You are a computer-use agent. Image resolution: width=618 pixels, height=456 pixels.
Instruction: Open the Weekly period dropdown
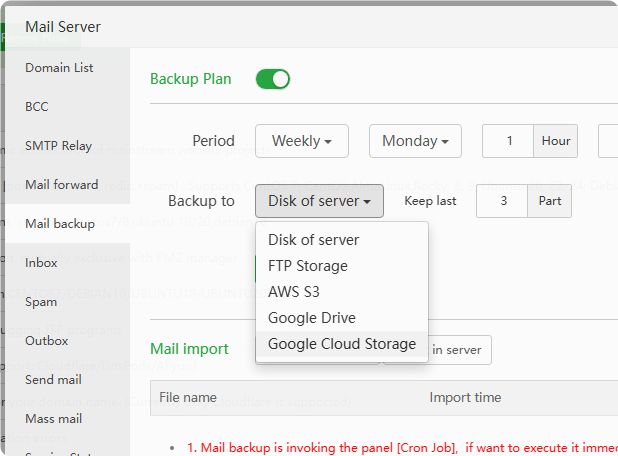[302, 141]
